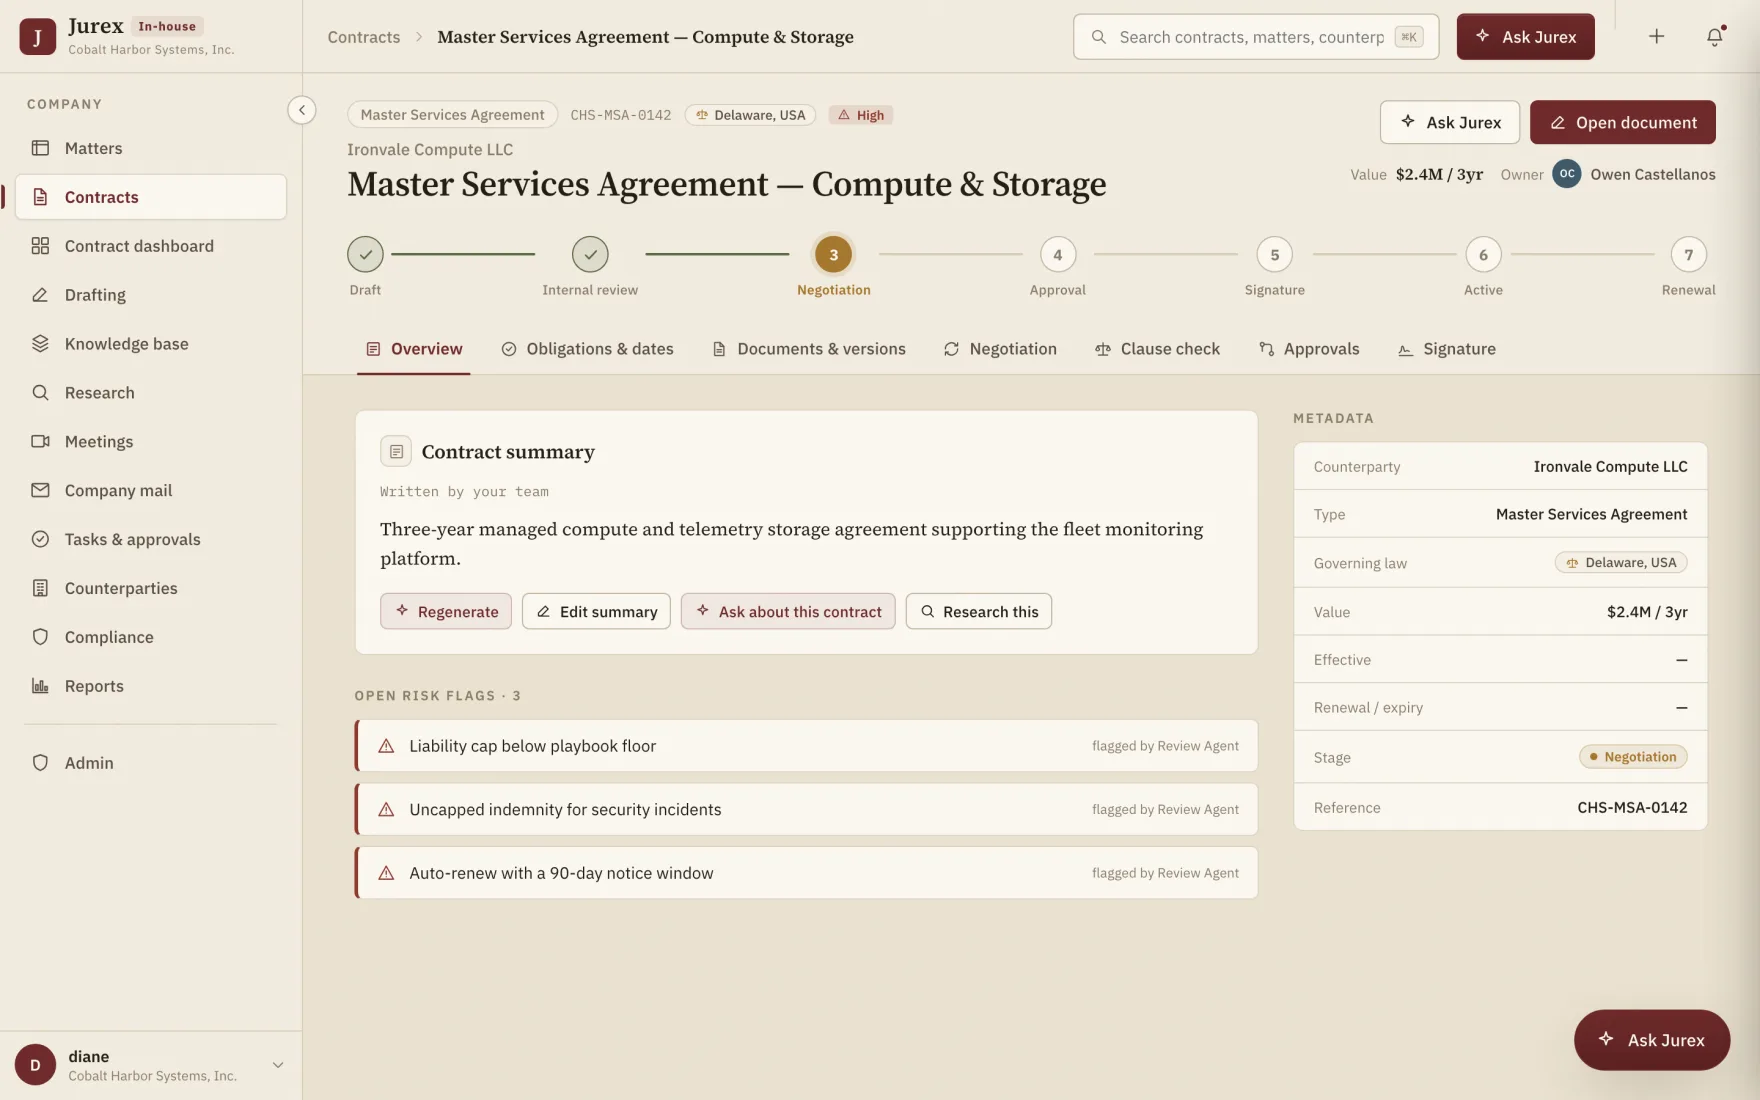1760x1100 pixels.
Task: Open Tasks & approvals
Action: coord(151,540)
